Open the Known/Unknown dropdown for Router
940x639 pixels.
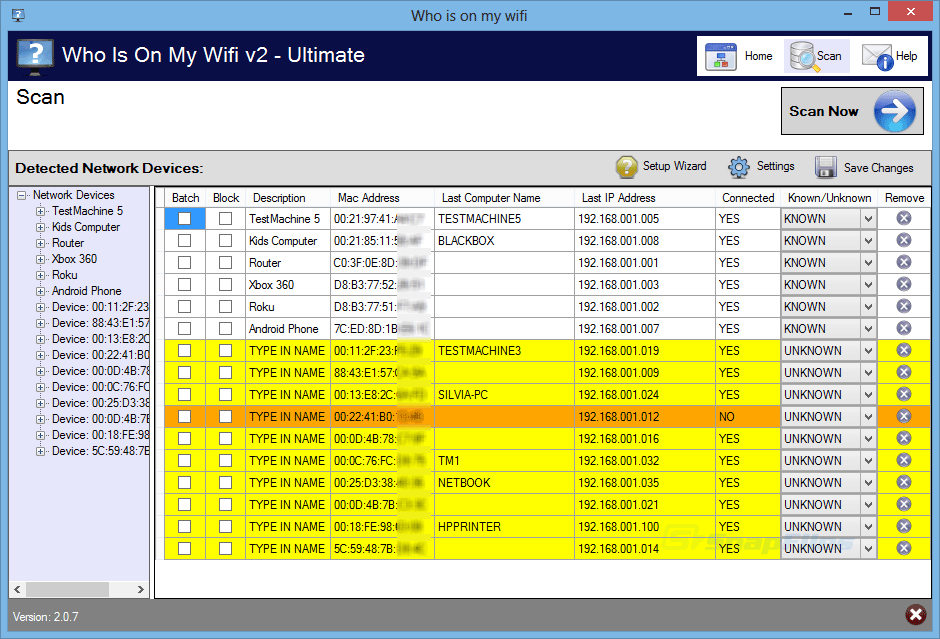pyautogui.click(x=867, y=262)
